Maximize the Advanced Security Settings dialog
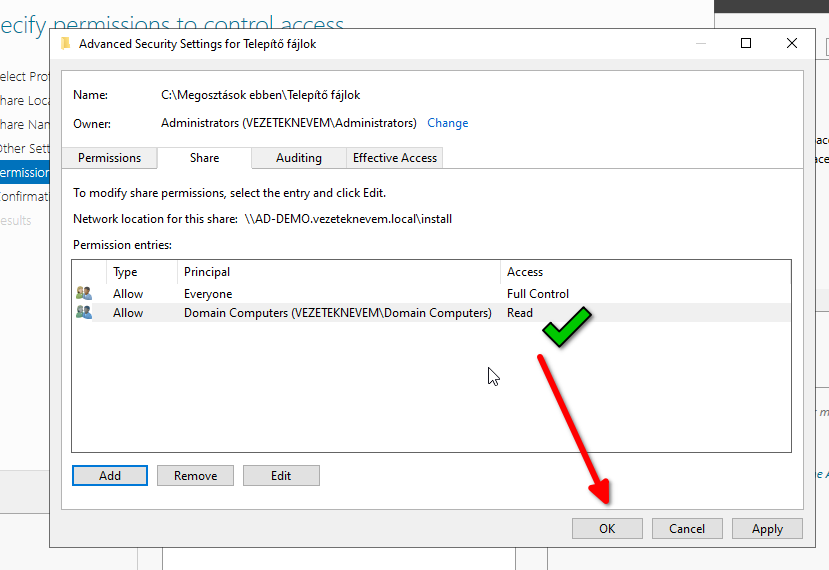This screenshot has width=829, height=570. pos(746,44)
